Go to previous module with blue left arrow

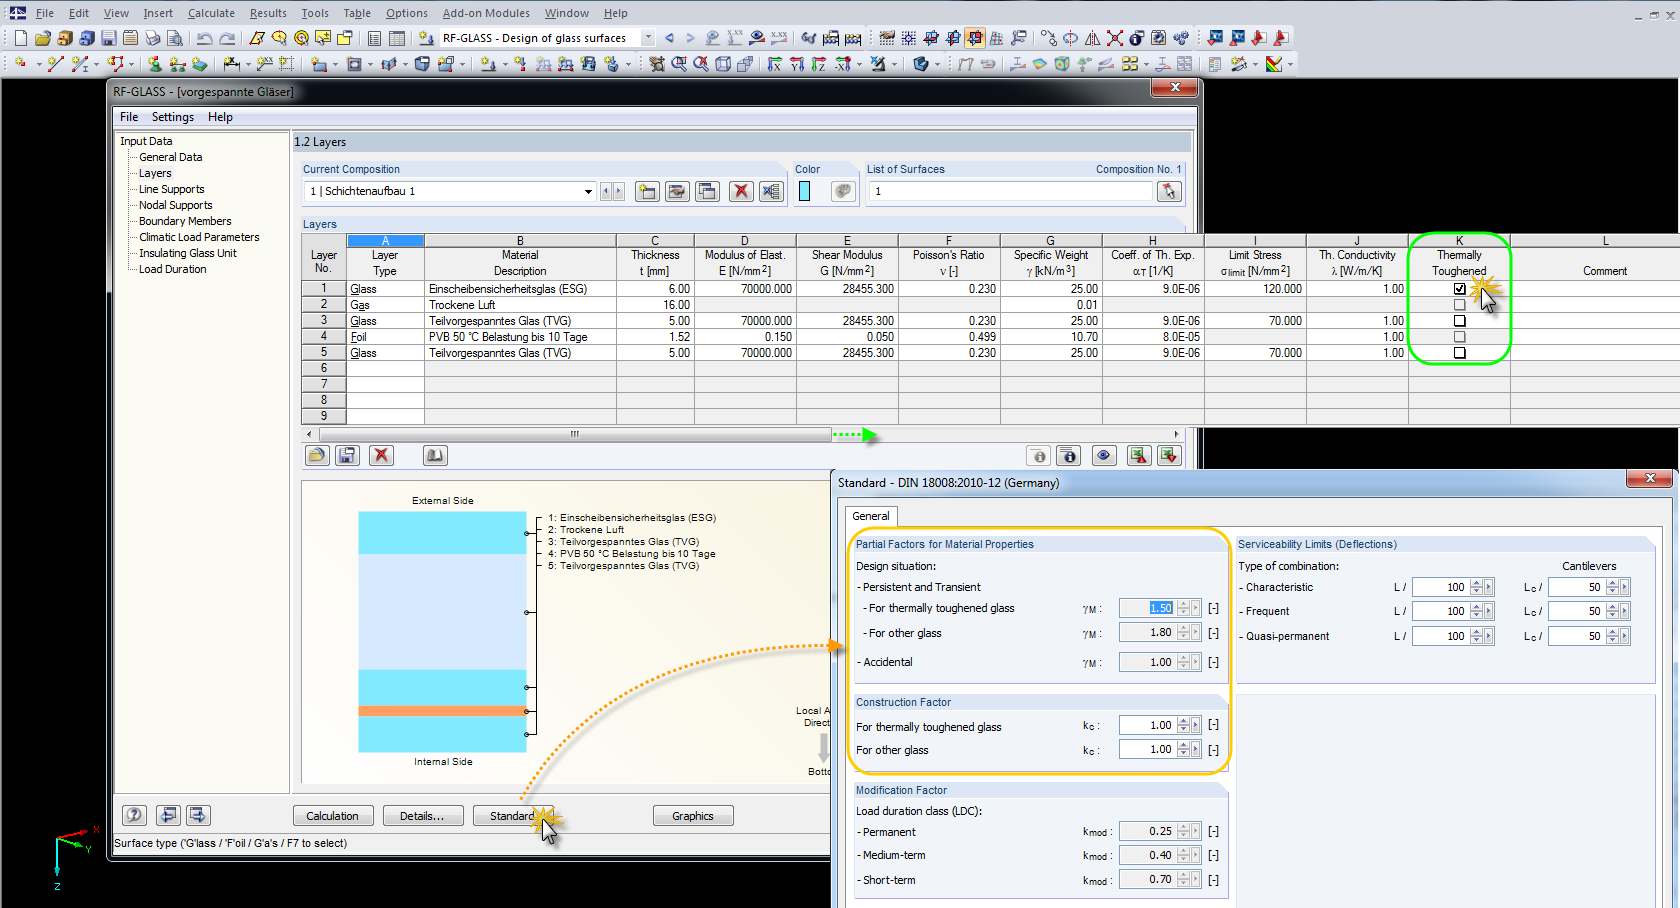coord(669,38)
